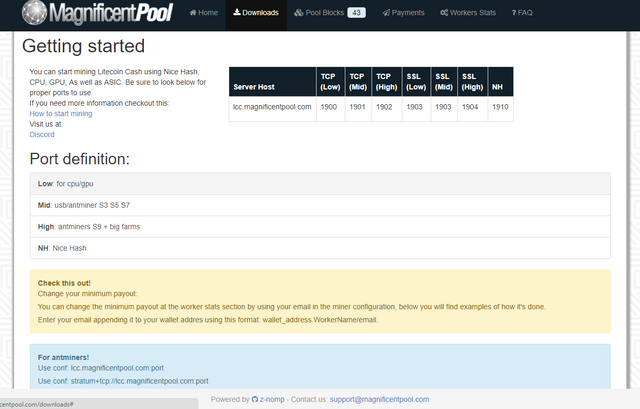Click the NH: Nice Hash row
This screenshot has height=409, width=640.
pos(320,248)
